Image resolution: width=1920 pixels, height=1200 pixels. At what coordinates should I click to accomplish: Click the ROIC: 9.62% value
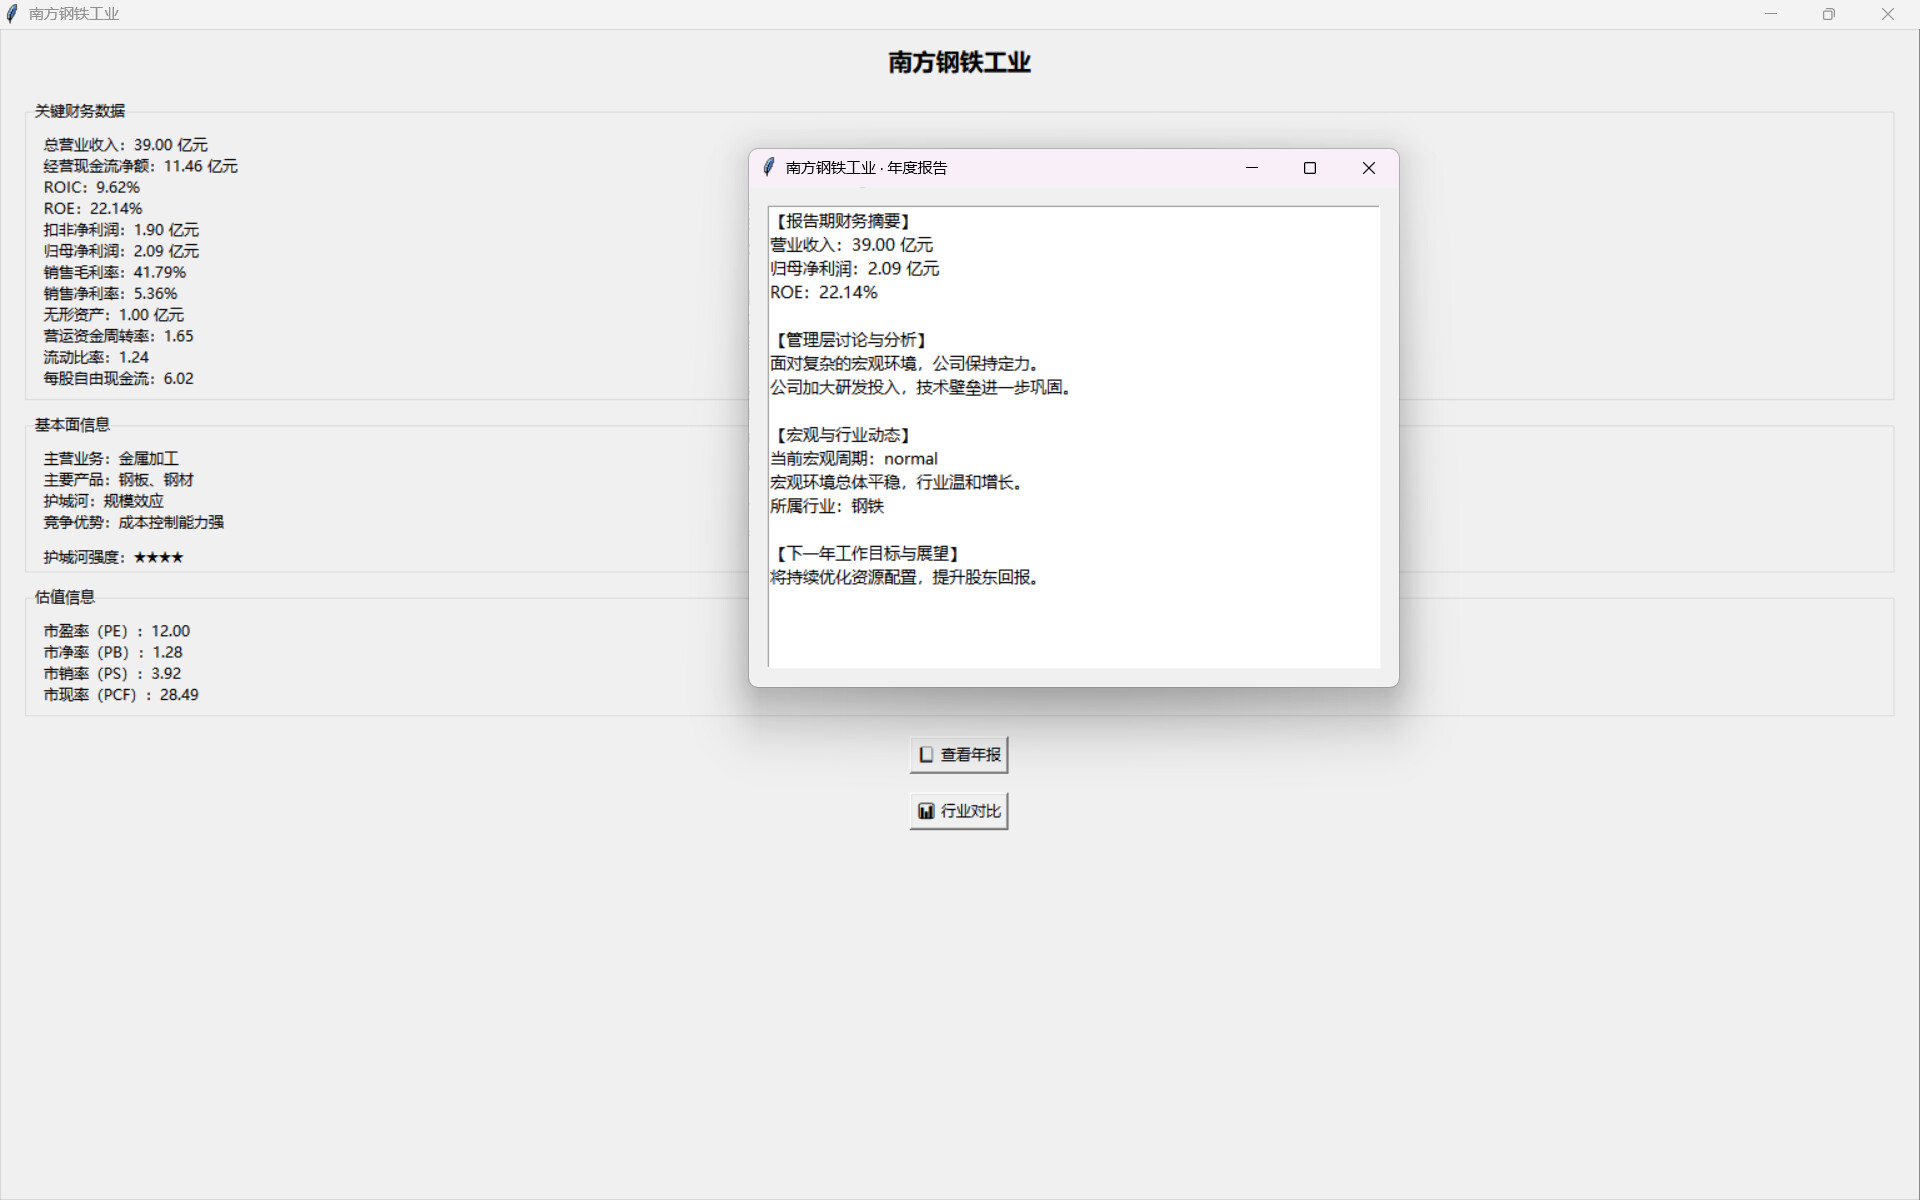(x=92, y=187)
